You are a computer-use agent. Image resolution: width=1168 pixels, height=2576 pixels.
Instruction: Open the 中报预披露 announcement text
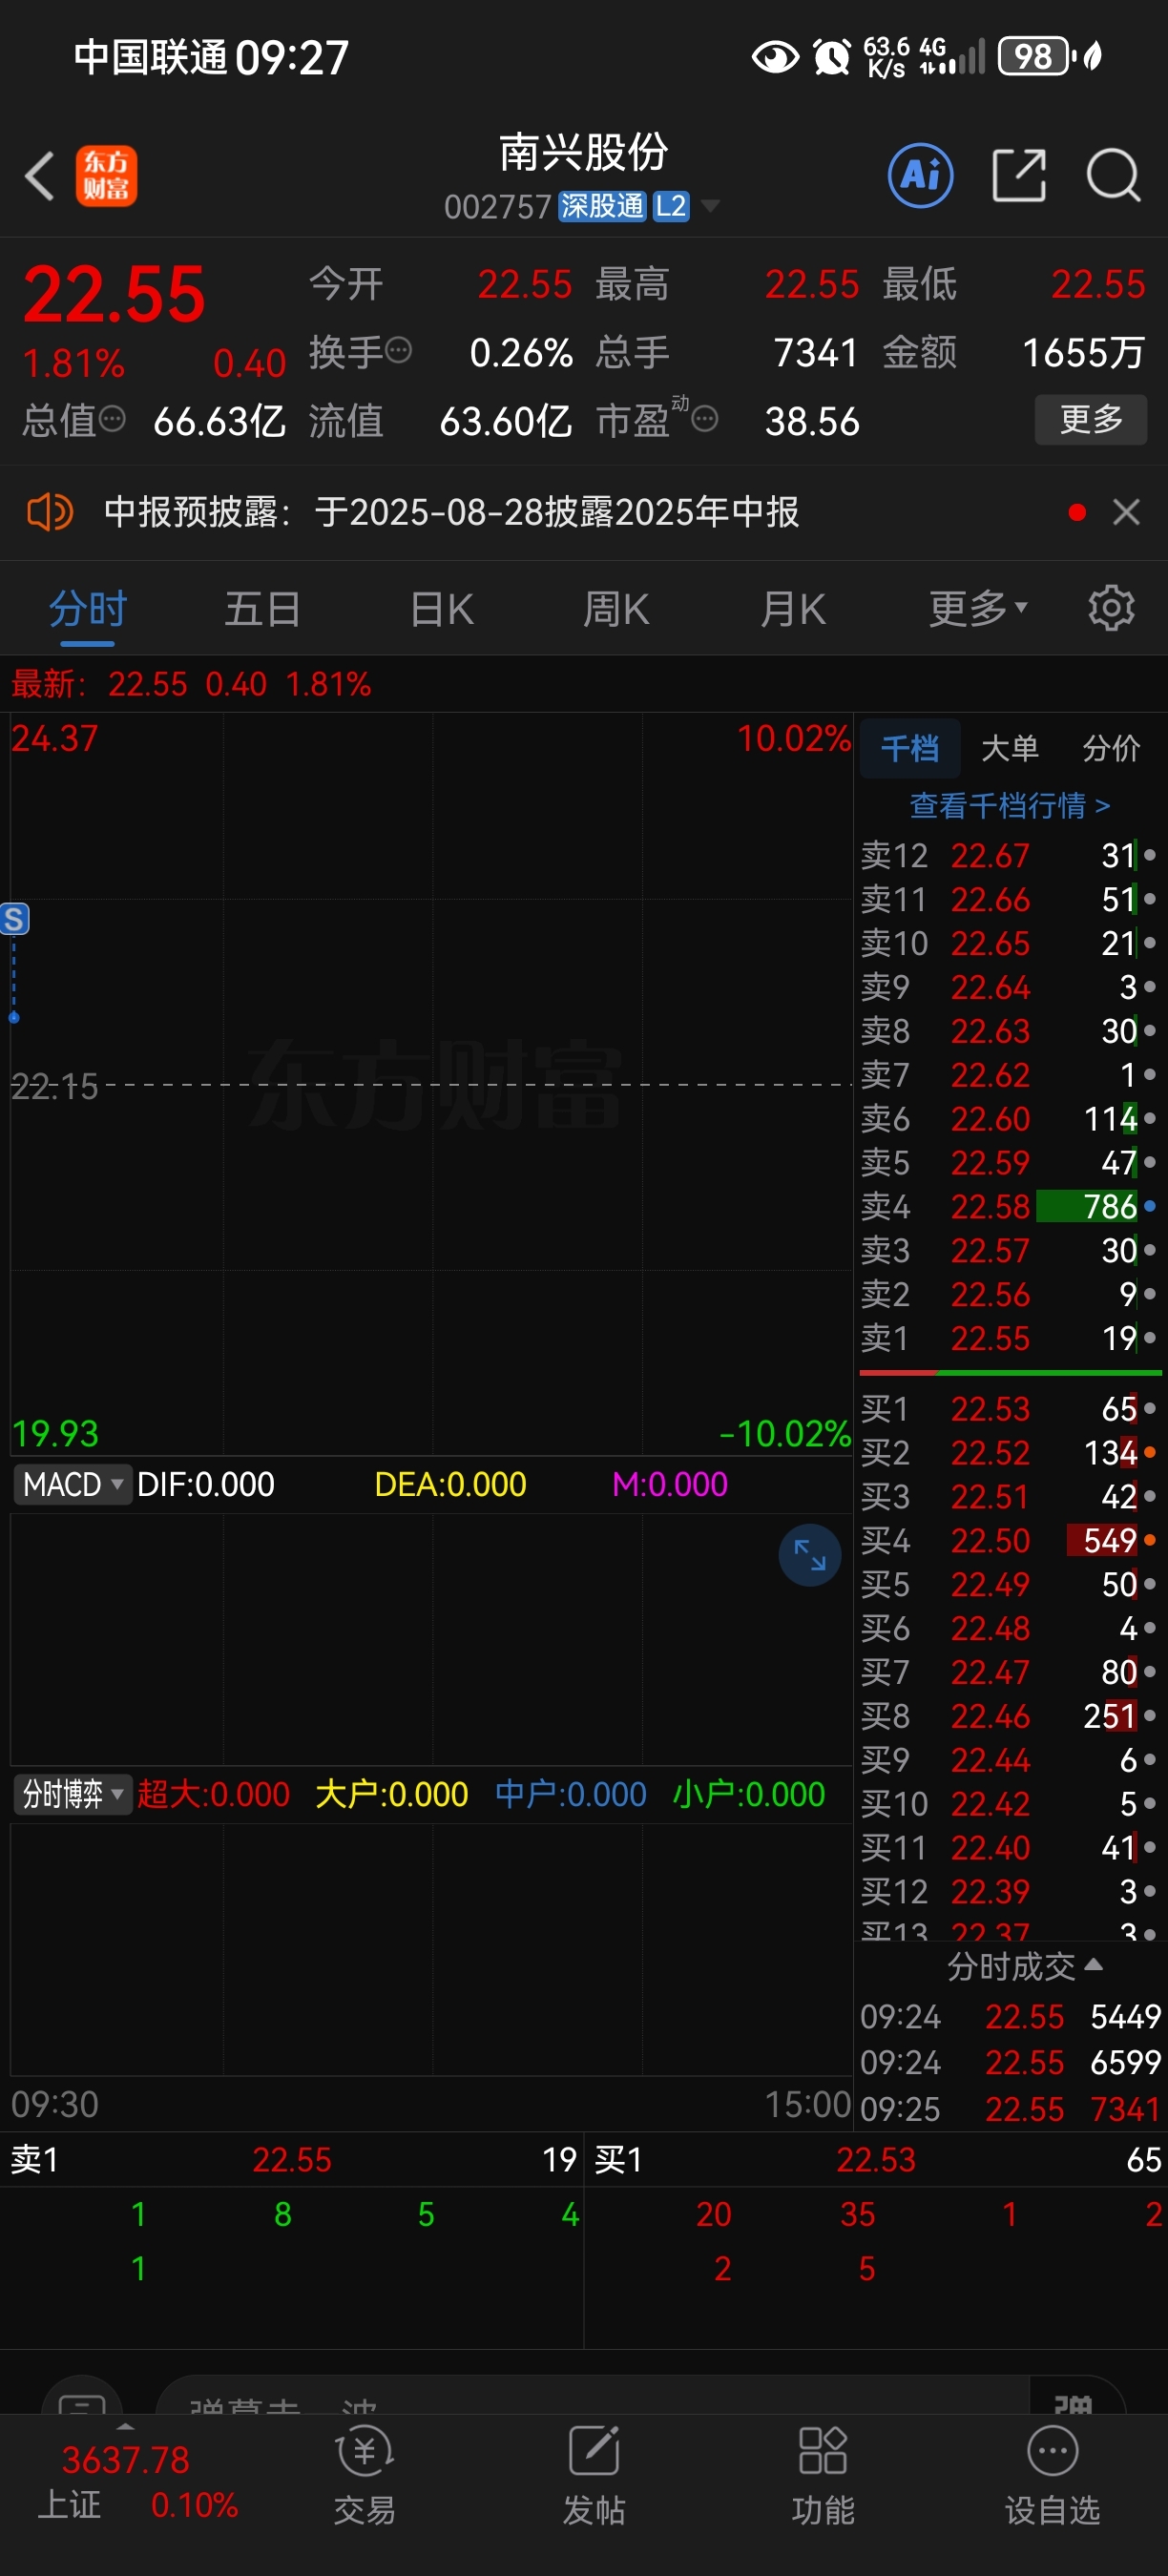click(x=452, y=512)
